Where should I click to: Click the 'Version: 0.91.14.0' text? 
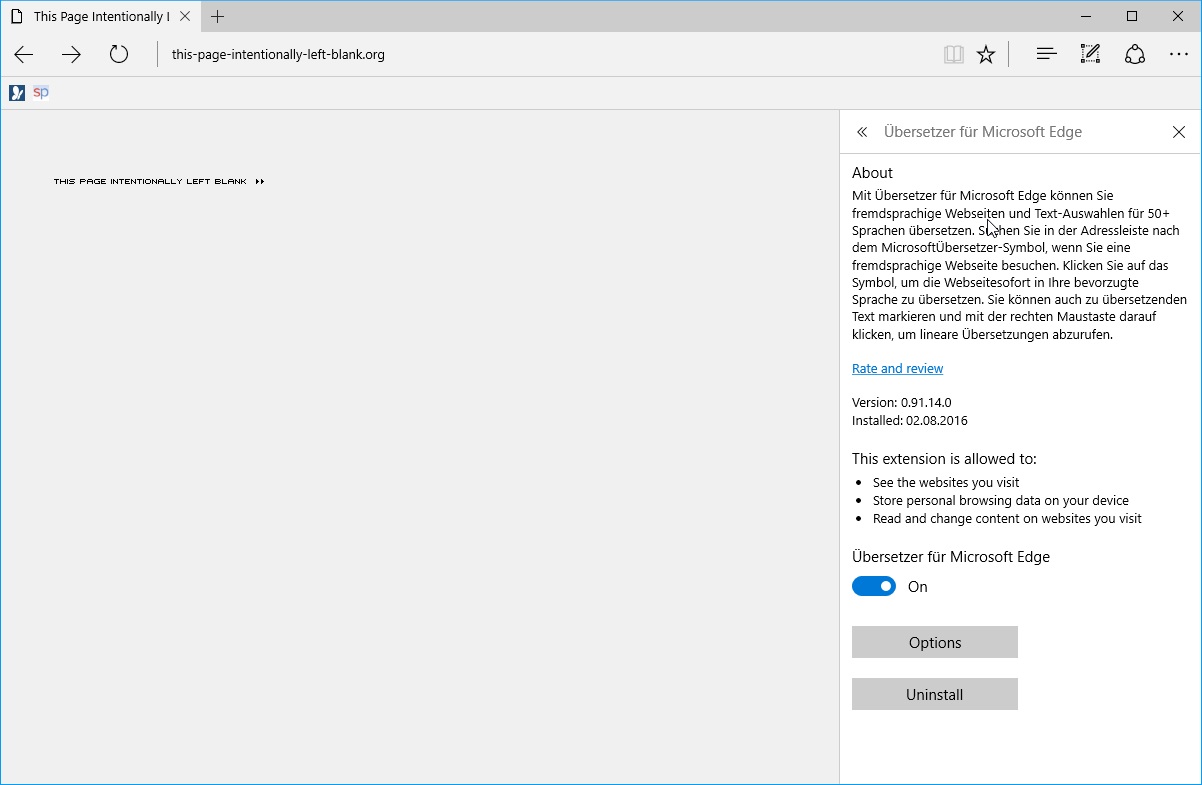[x=902, y=403]
